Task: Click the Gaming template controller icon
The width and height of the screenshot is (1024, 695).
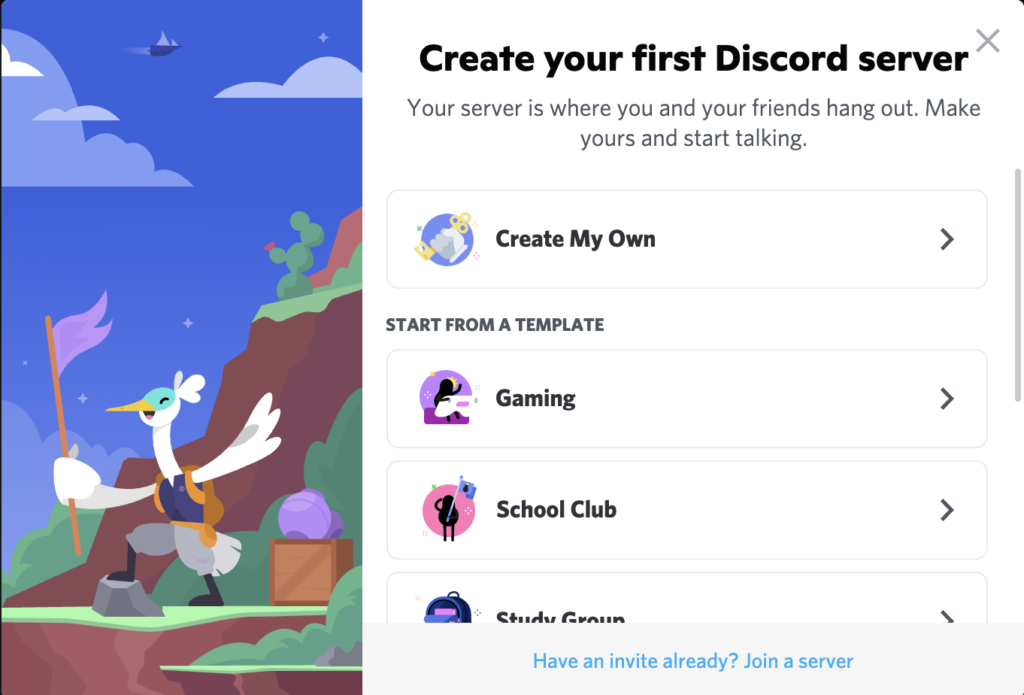Action: coord(447,398)
